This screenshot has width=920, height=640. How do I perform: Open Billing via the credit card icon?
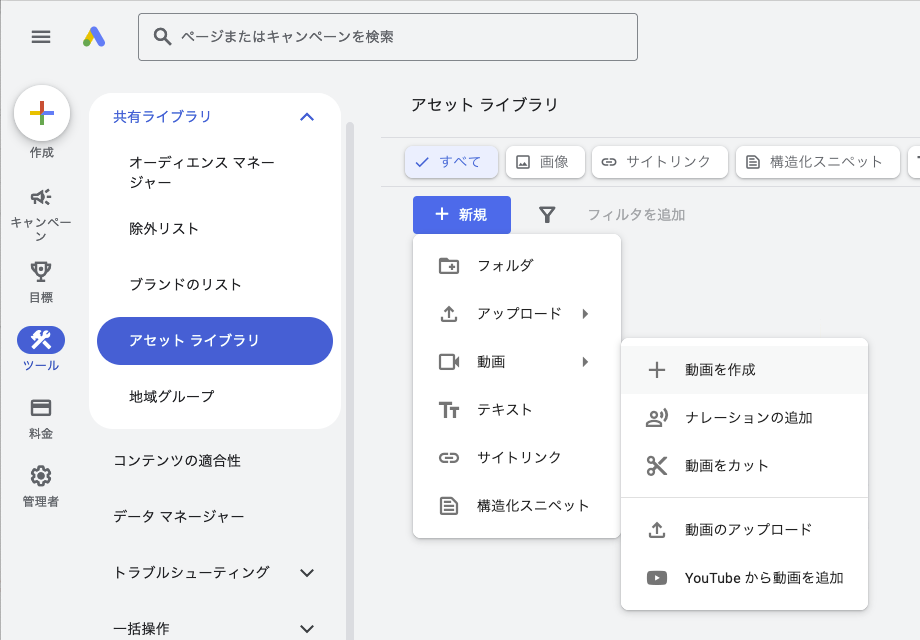click(41, 408)
